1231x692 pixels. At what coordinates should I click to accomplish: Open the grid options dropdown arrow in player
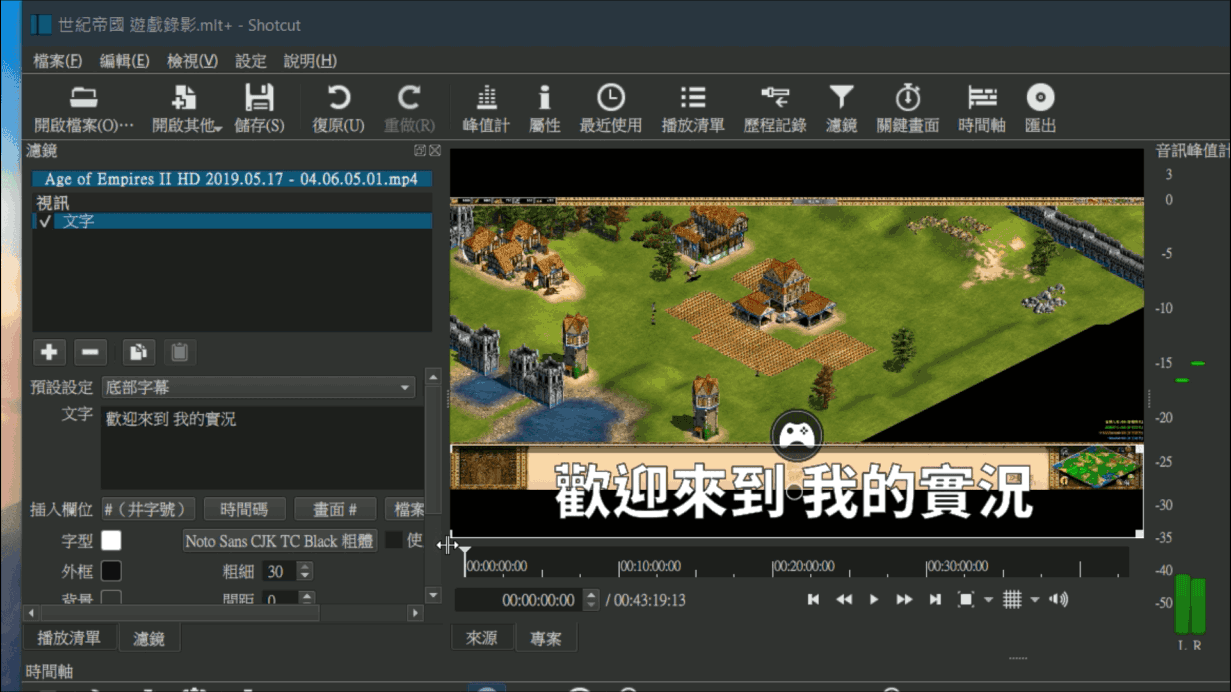coord(1035,600)
